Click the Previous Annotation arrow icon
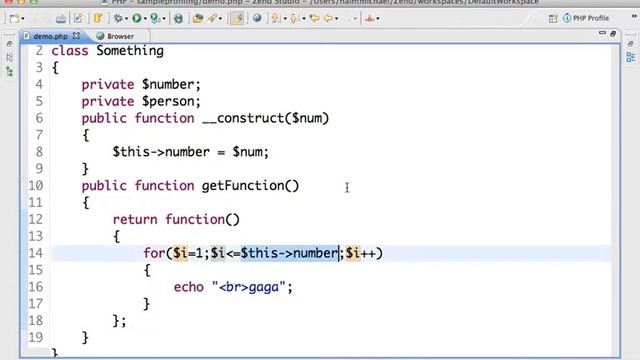 [x=294, y=18]
